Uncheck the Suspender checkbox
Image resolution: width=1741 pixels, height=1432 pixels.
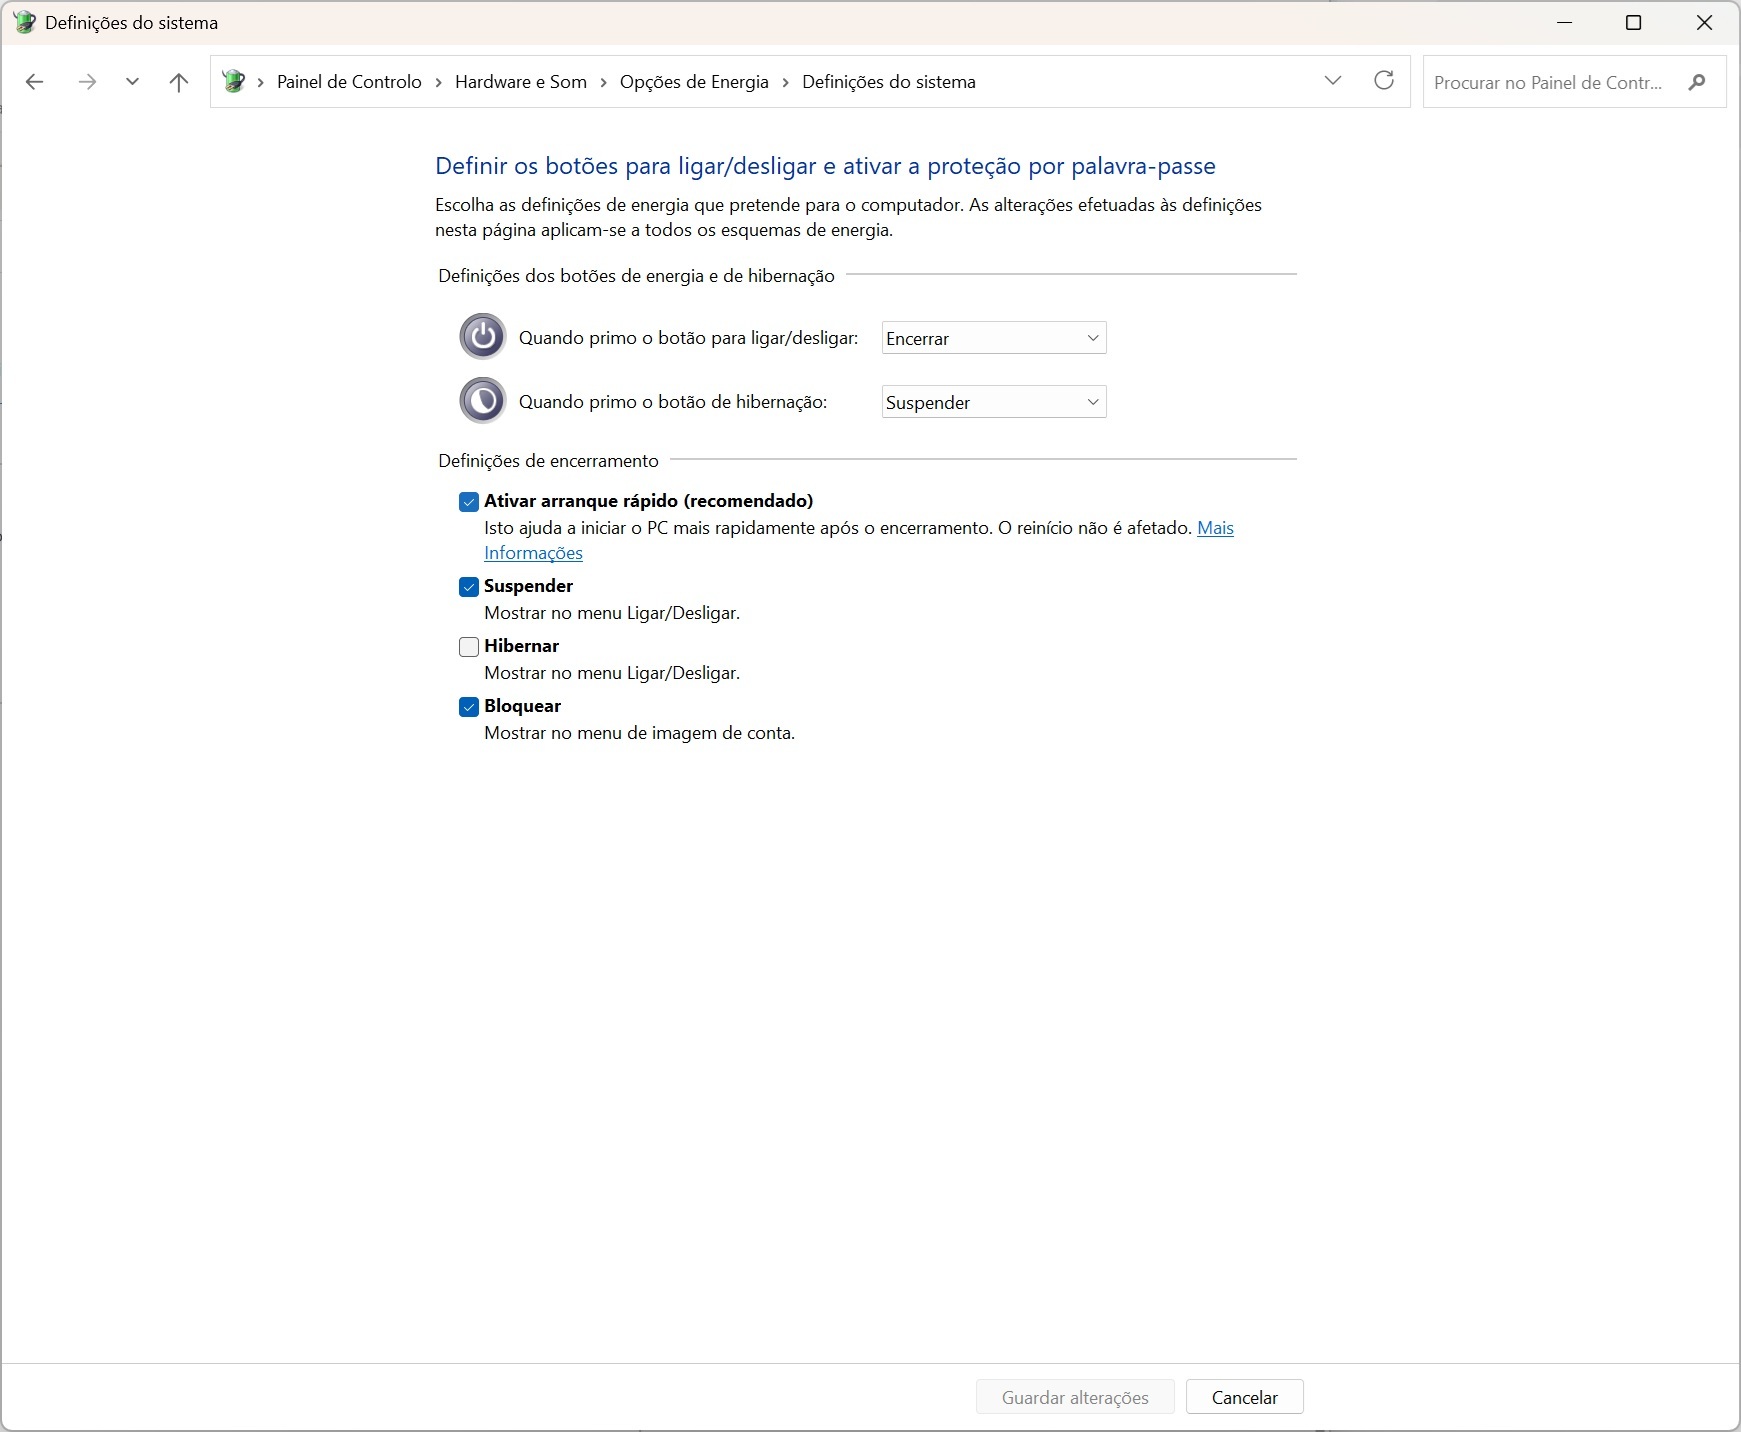(469, 587)
